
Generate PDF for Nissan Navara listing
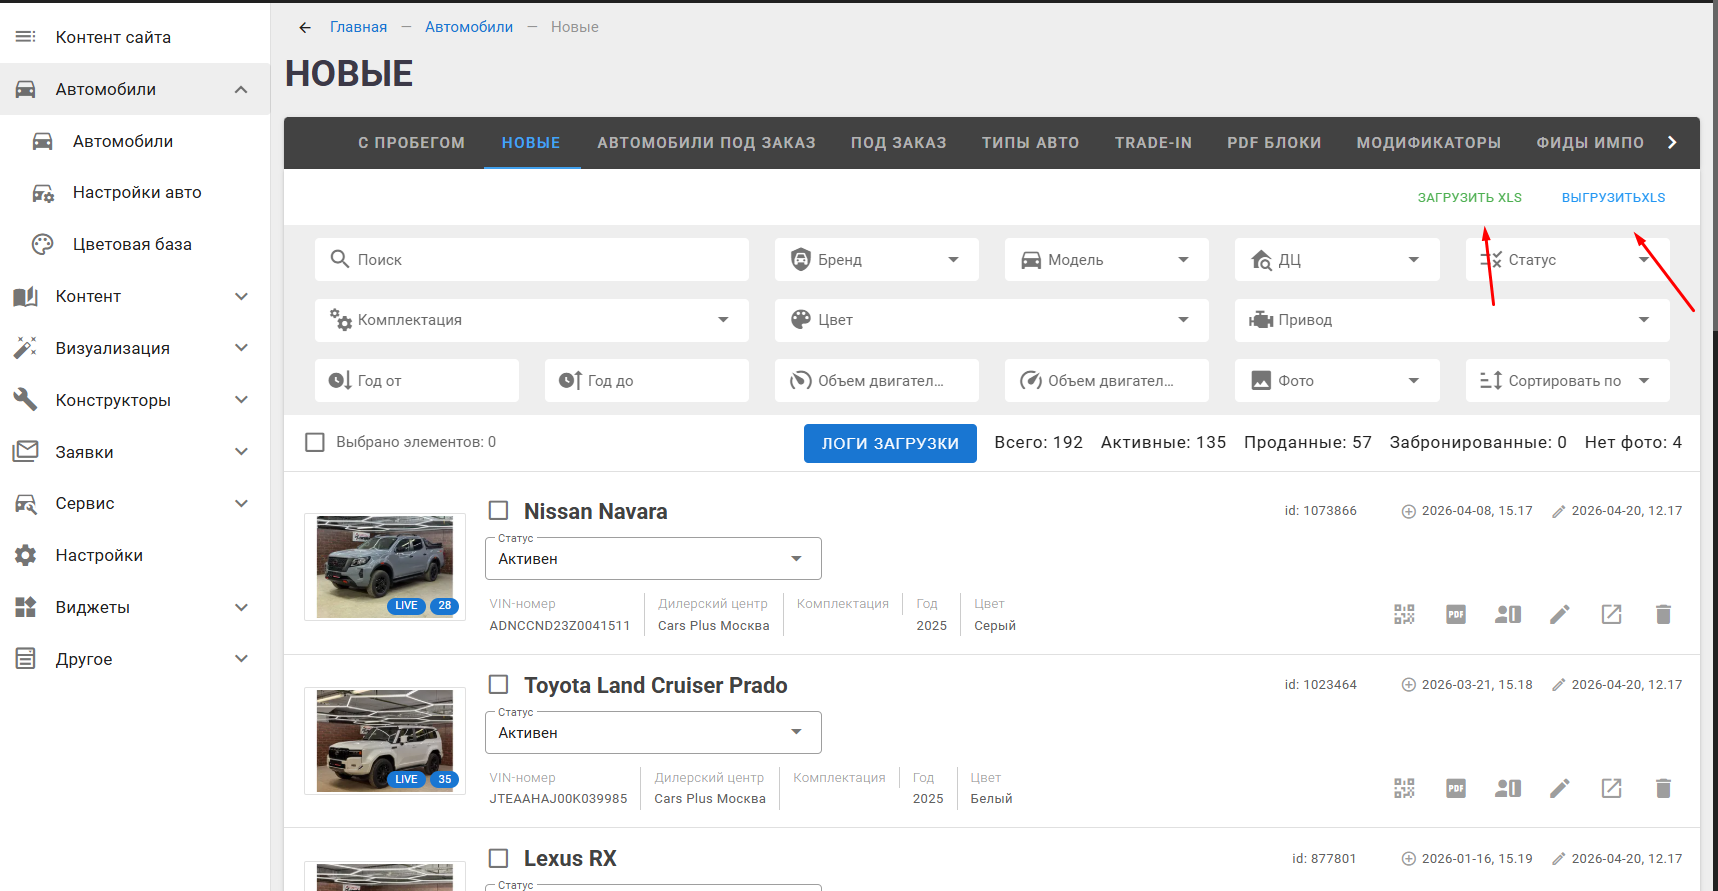point(1456,614)
